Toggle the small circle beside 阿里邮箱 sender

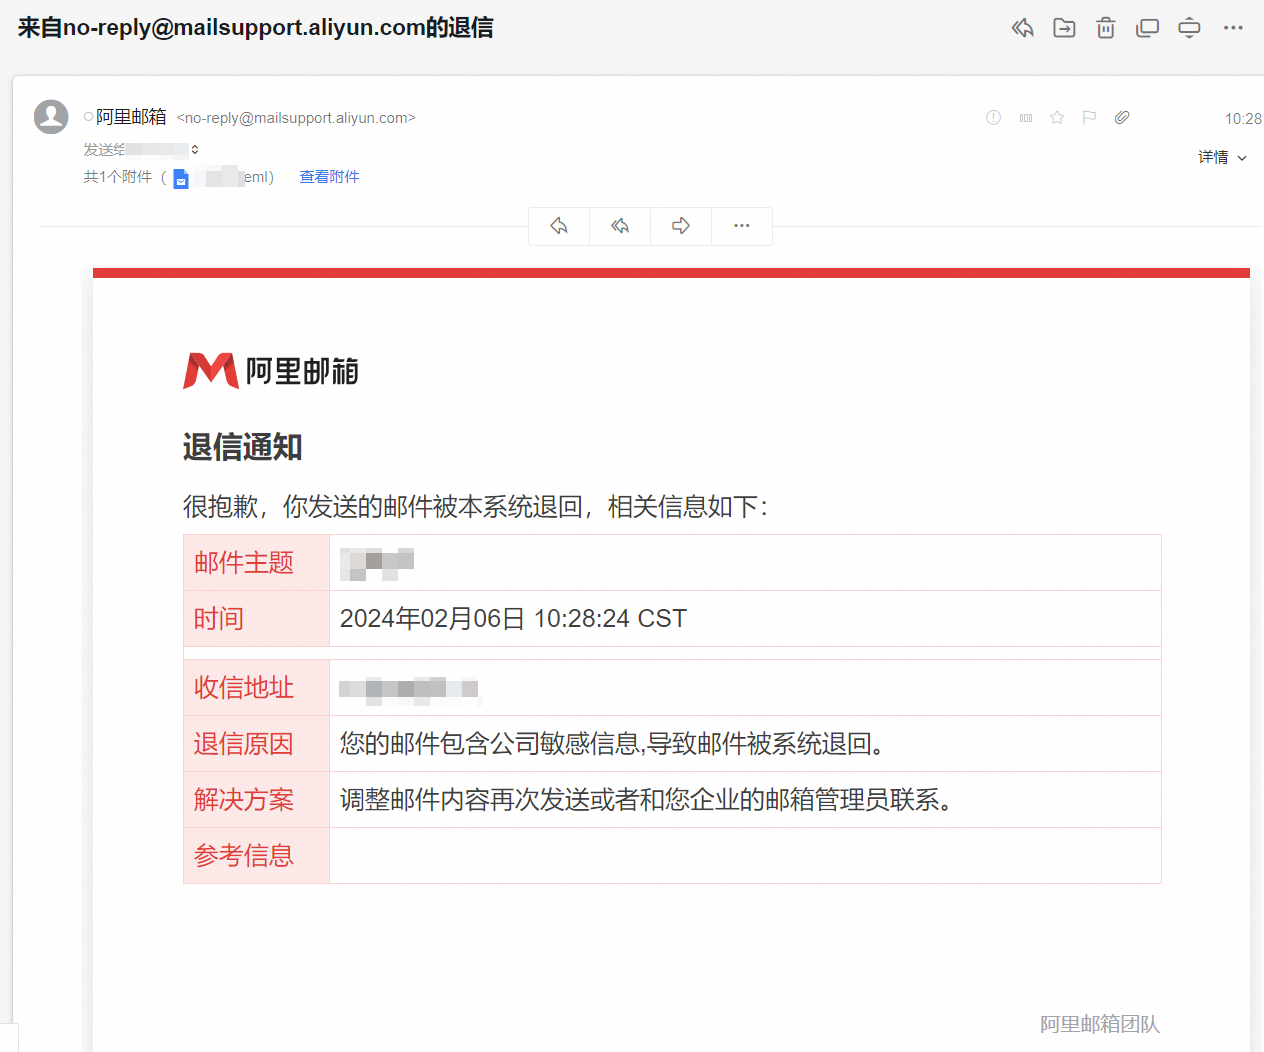click(x=88, y=117)
